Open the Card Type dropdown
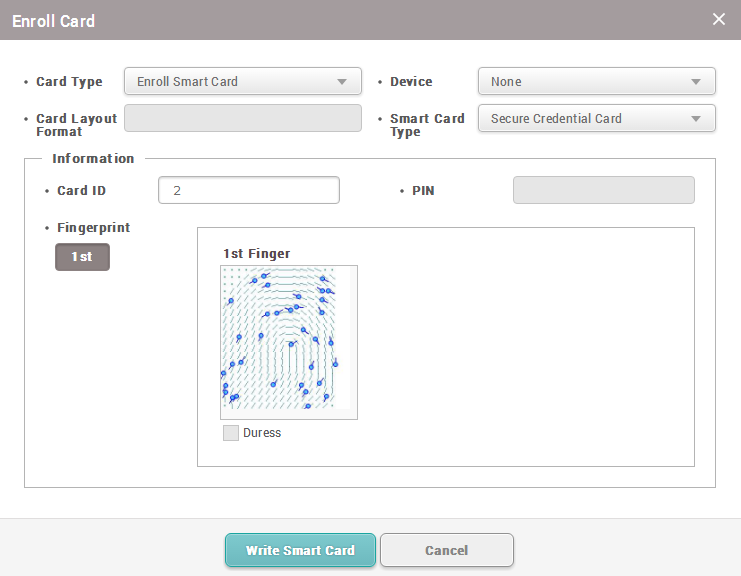Image resolution: width=741 pixels, height=576 pixels. point(242,82)
